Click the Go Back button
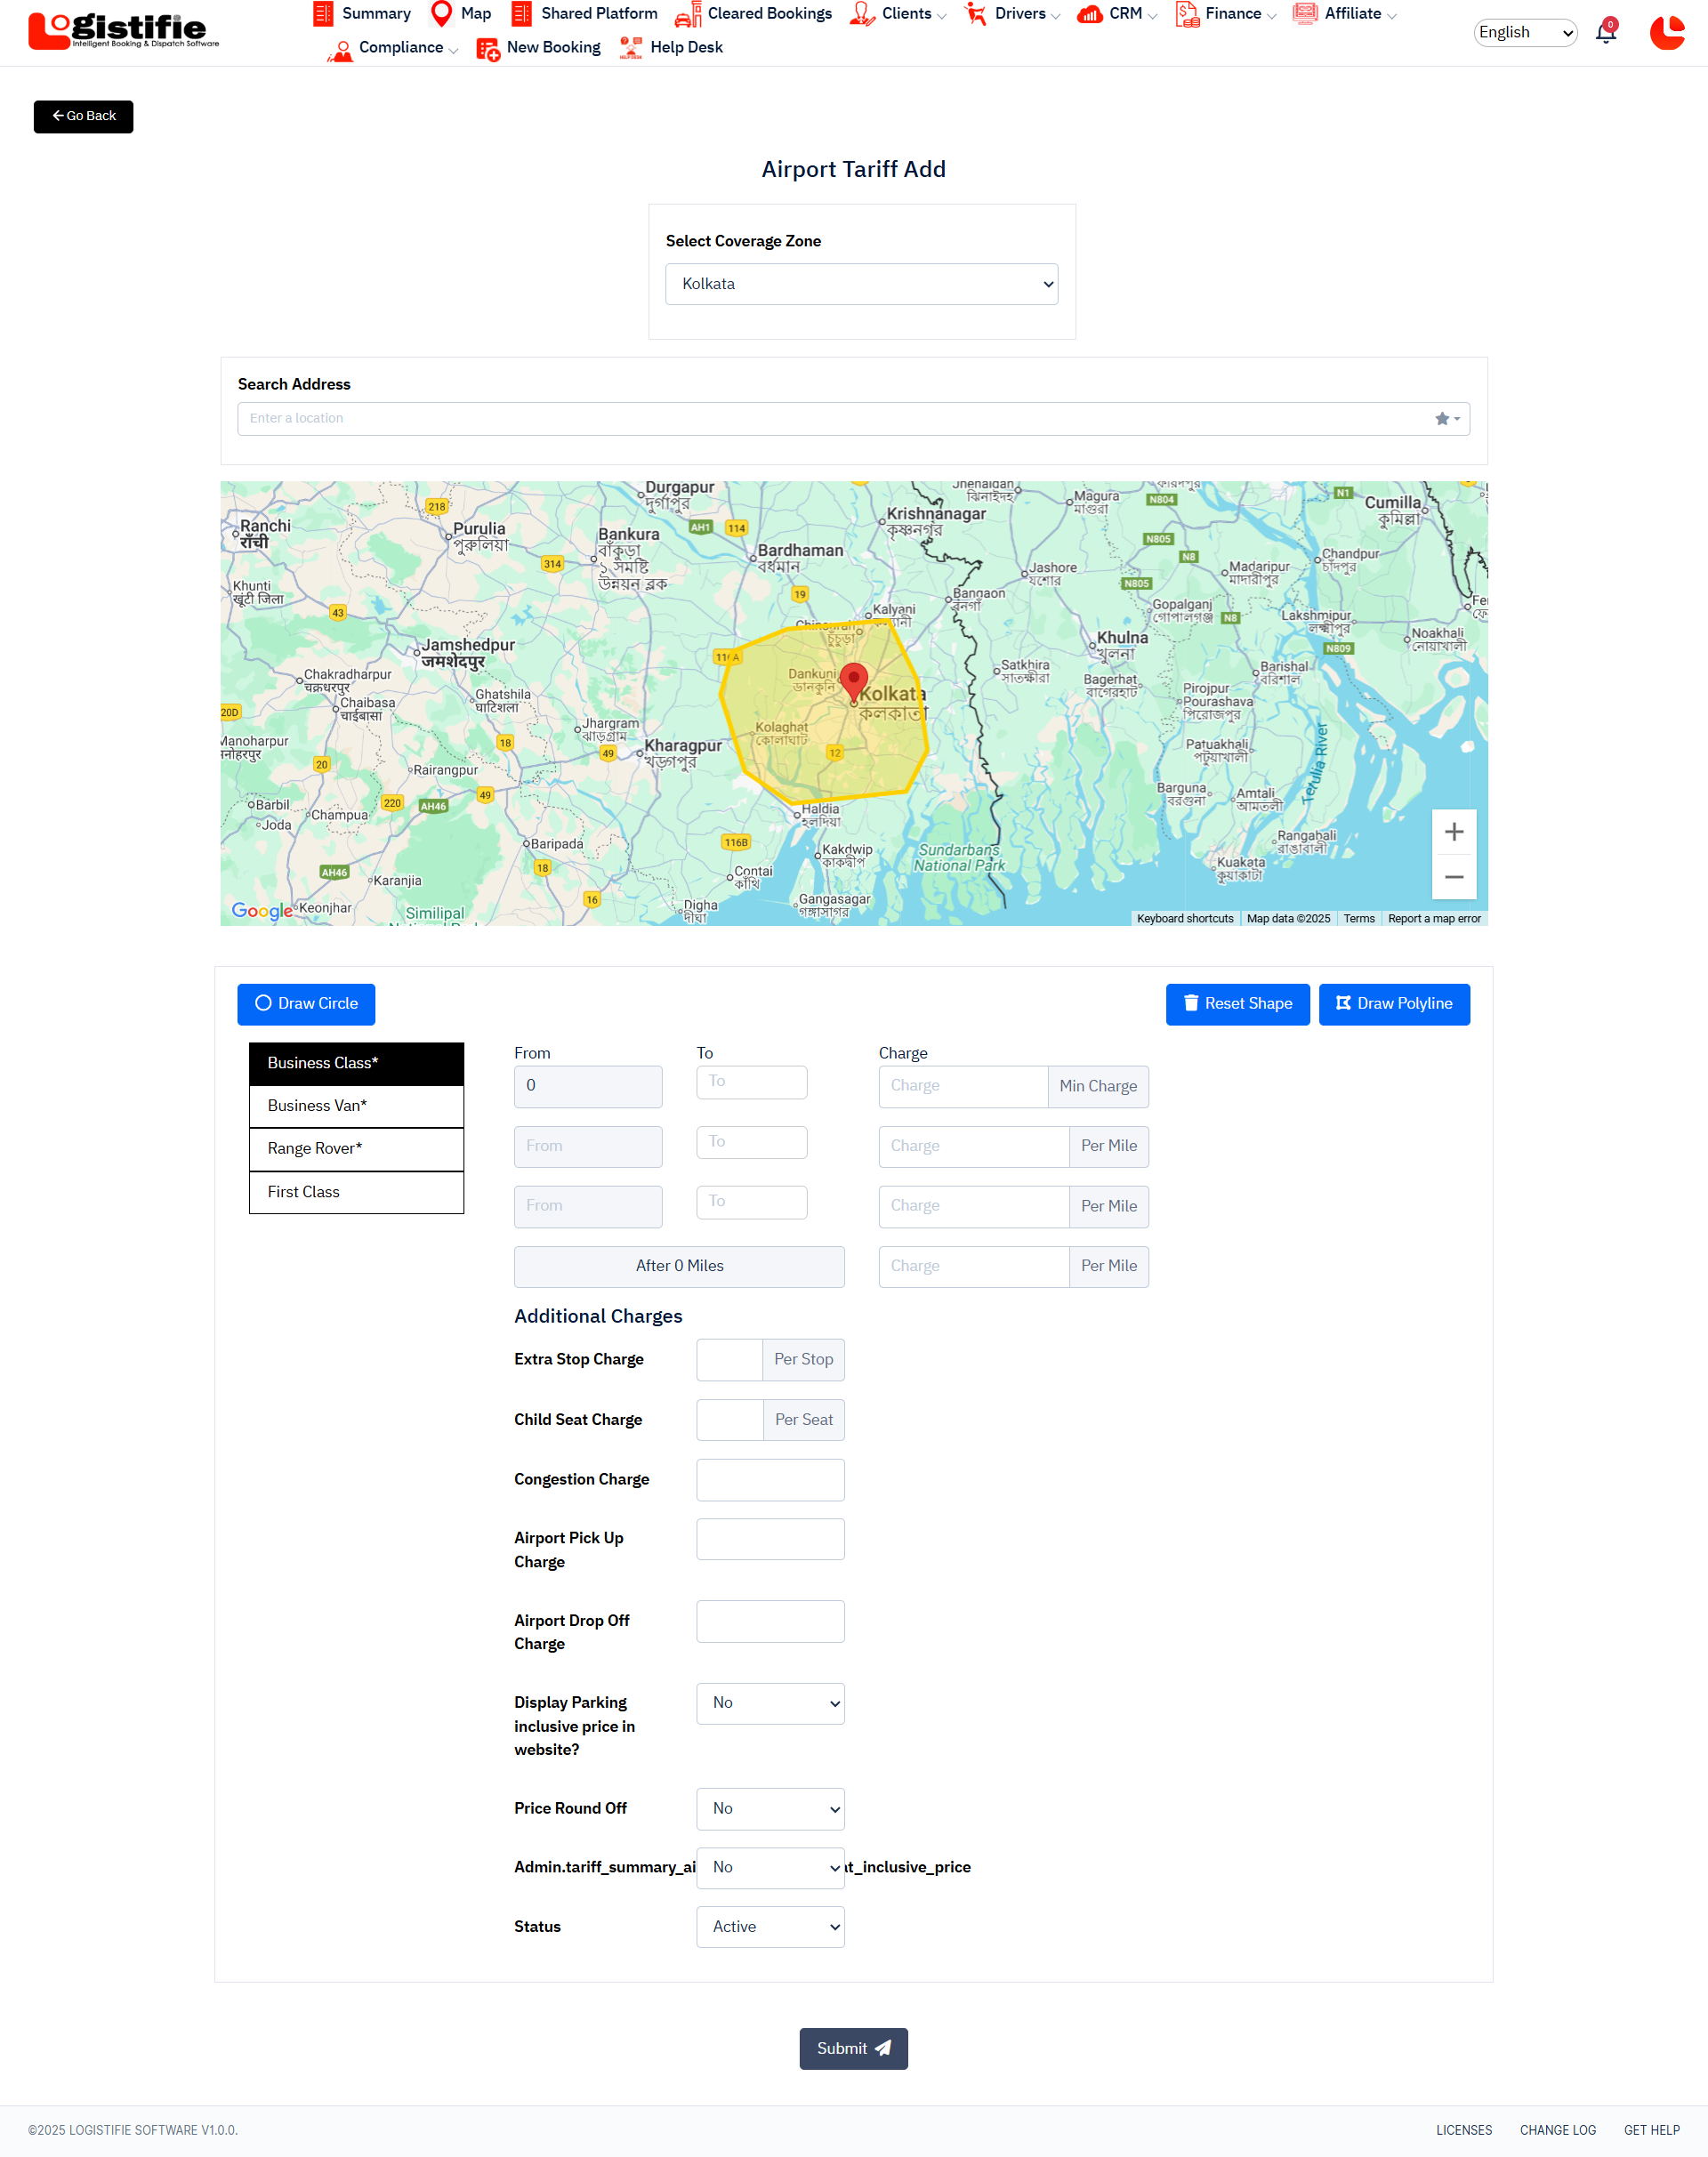Viewport: 1708px width, 2157px height. pos(83,116)
